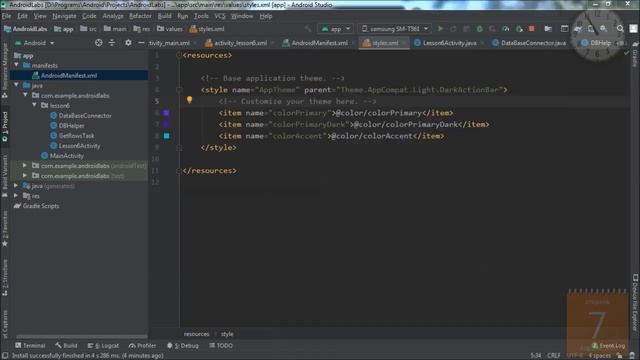640x360 pixels.
Task: Click the style breadcrumb below editor
Action: (x=227, y=334)
